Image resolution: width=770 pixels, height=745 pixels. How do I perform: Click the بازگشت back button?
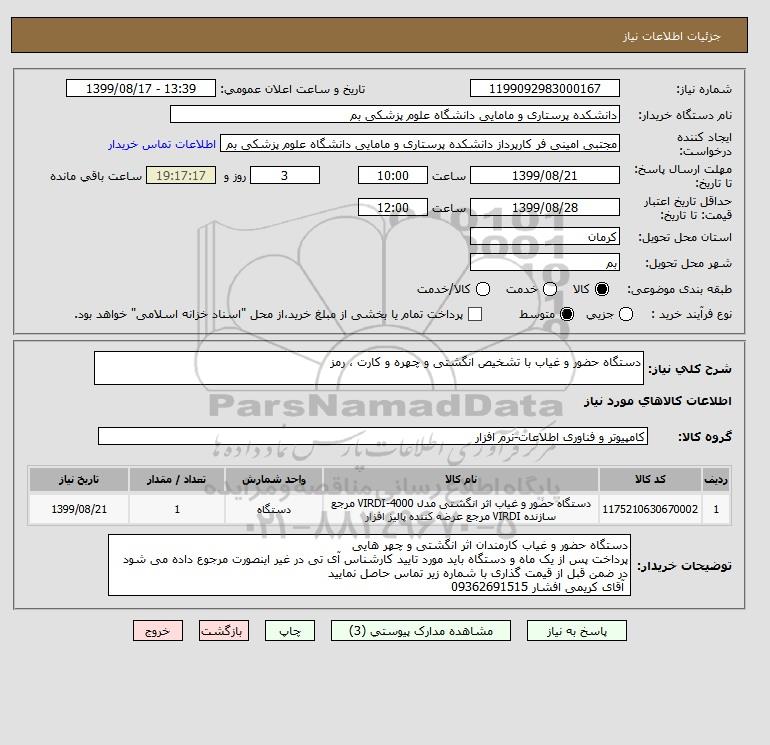click(x=224, y=631)
